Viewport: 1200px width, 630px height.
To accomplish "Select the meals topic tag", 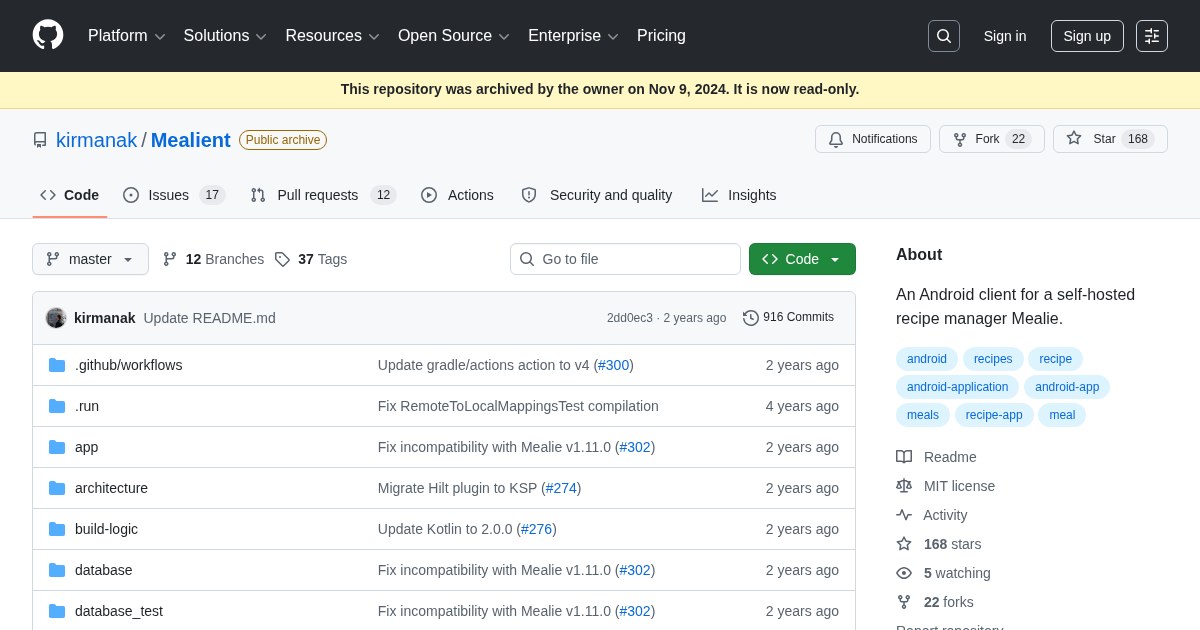I will coord(923,415).
